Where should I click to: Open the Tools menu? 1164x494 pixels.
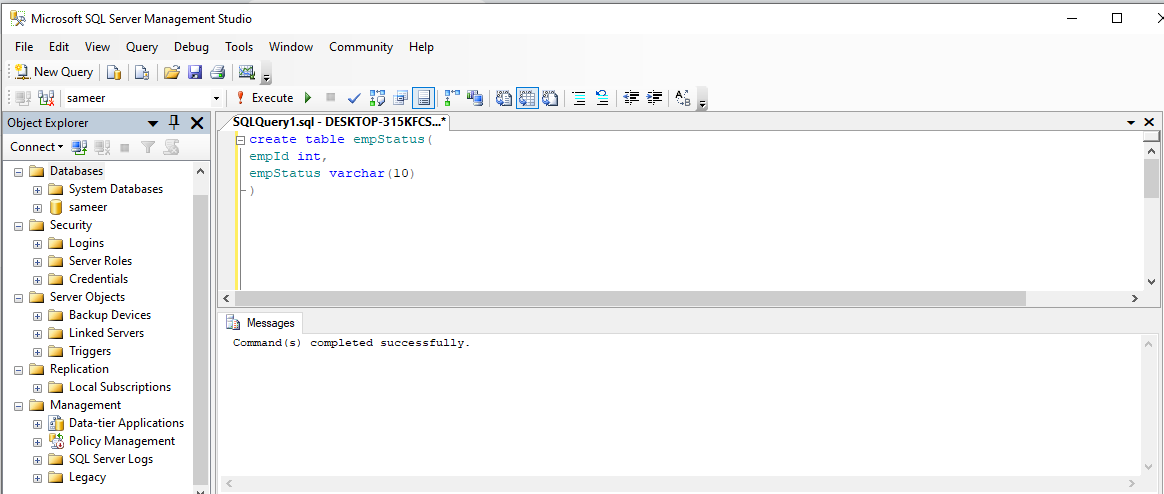pos(239,47)
